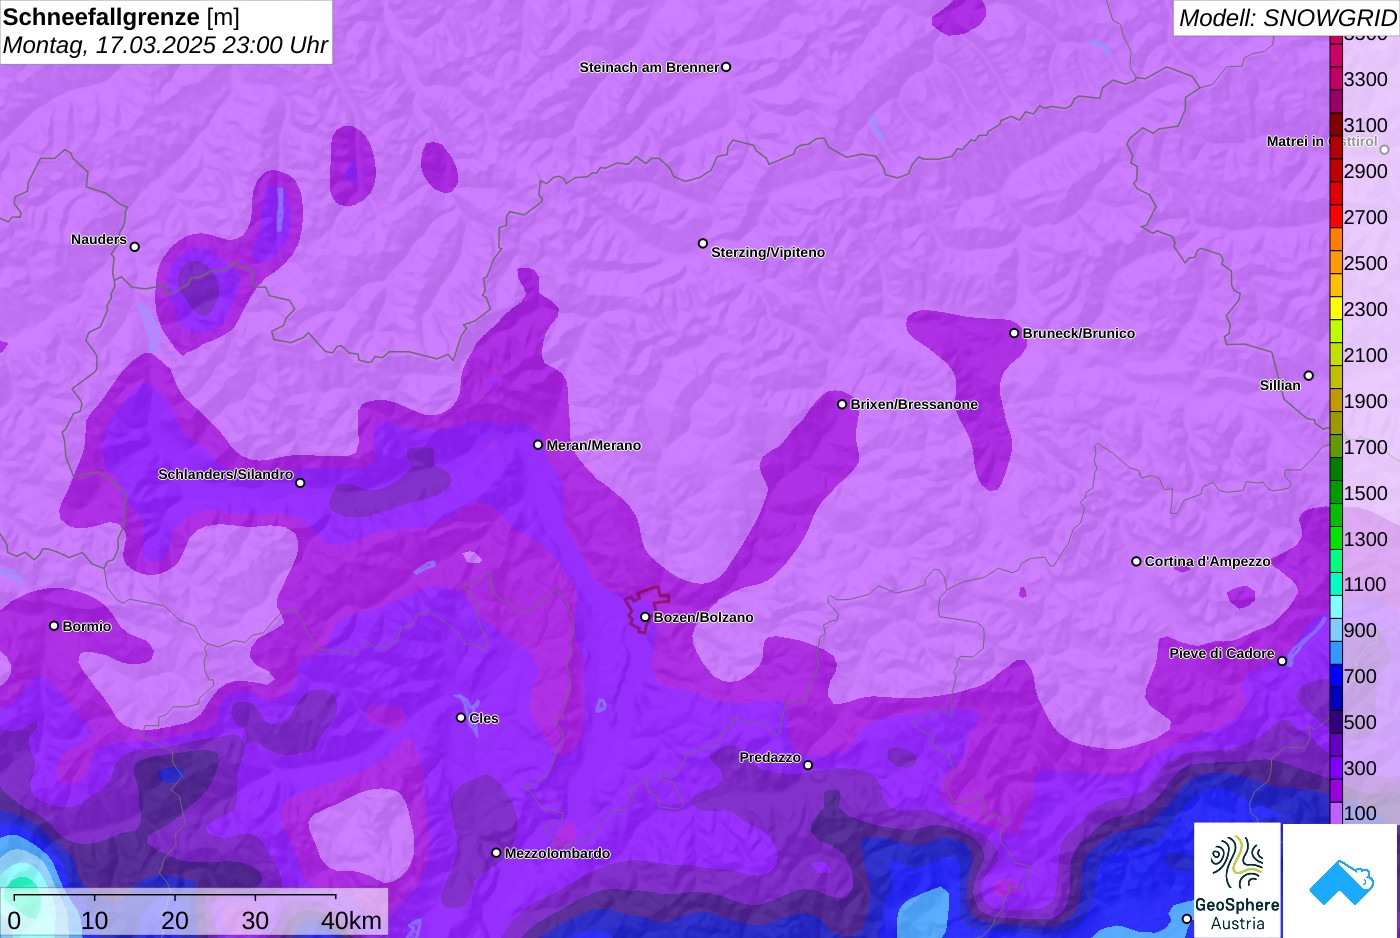This screenshot has height=938, width=1400.
Task: Click the 'Cles' label
Action: tap(484, 718)
